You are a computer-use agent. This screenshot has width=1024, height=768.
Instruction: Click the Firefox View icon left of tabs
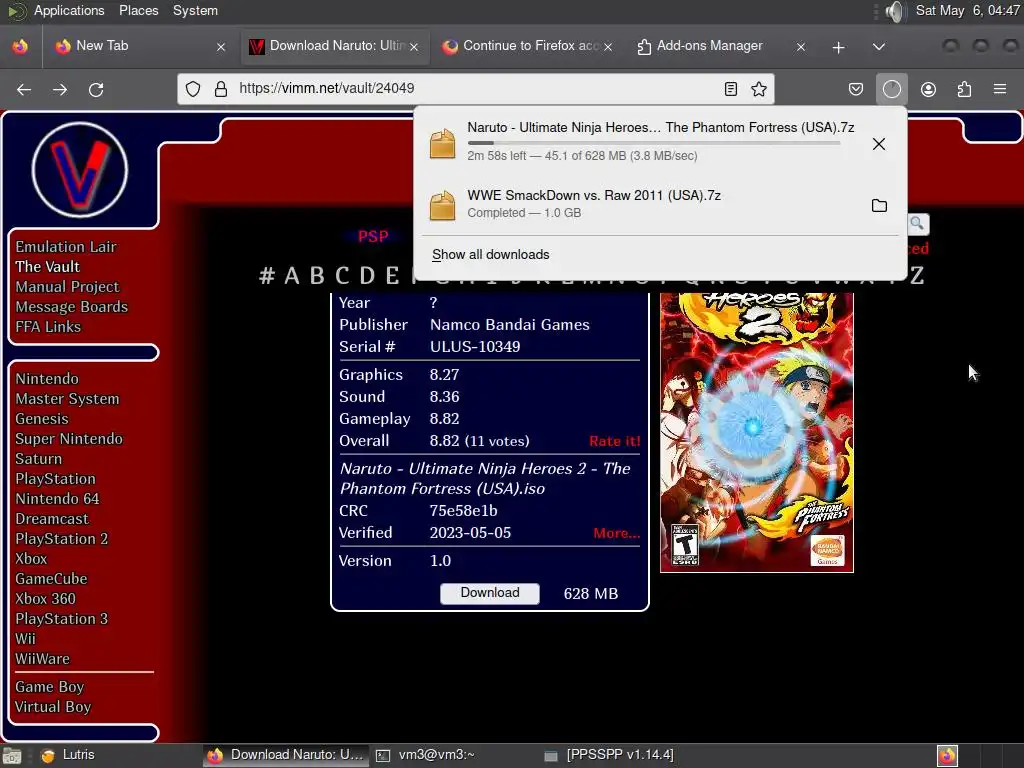[20, 46]
